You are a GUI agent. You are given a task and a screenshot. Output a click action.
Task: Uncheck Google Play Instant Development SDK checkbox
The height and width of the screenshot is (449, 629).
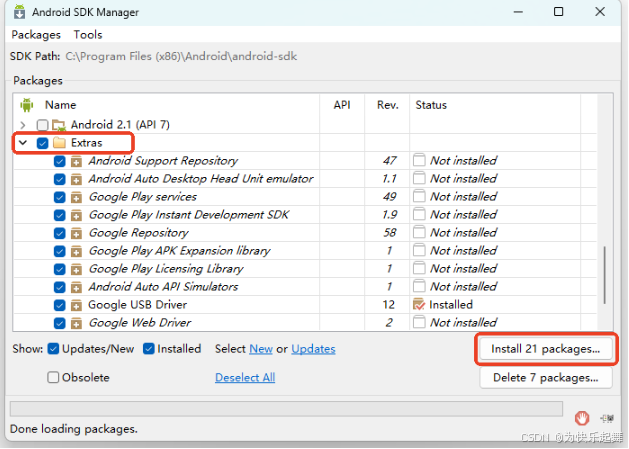coord(59,215)
